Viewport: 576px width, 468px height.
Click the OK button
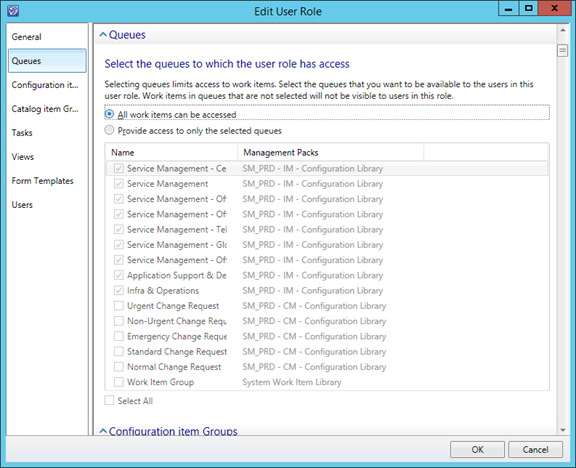click(477, 450)
